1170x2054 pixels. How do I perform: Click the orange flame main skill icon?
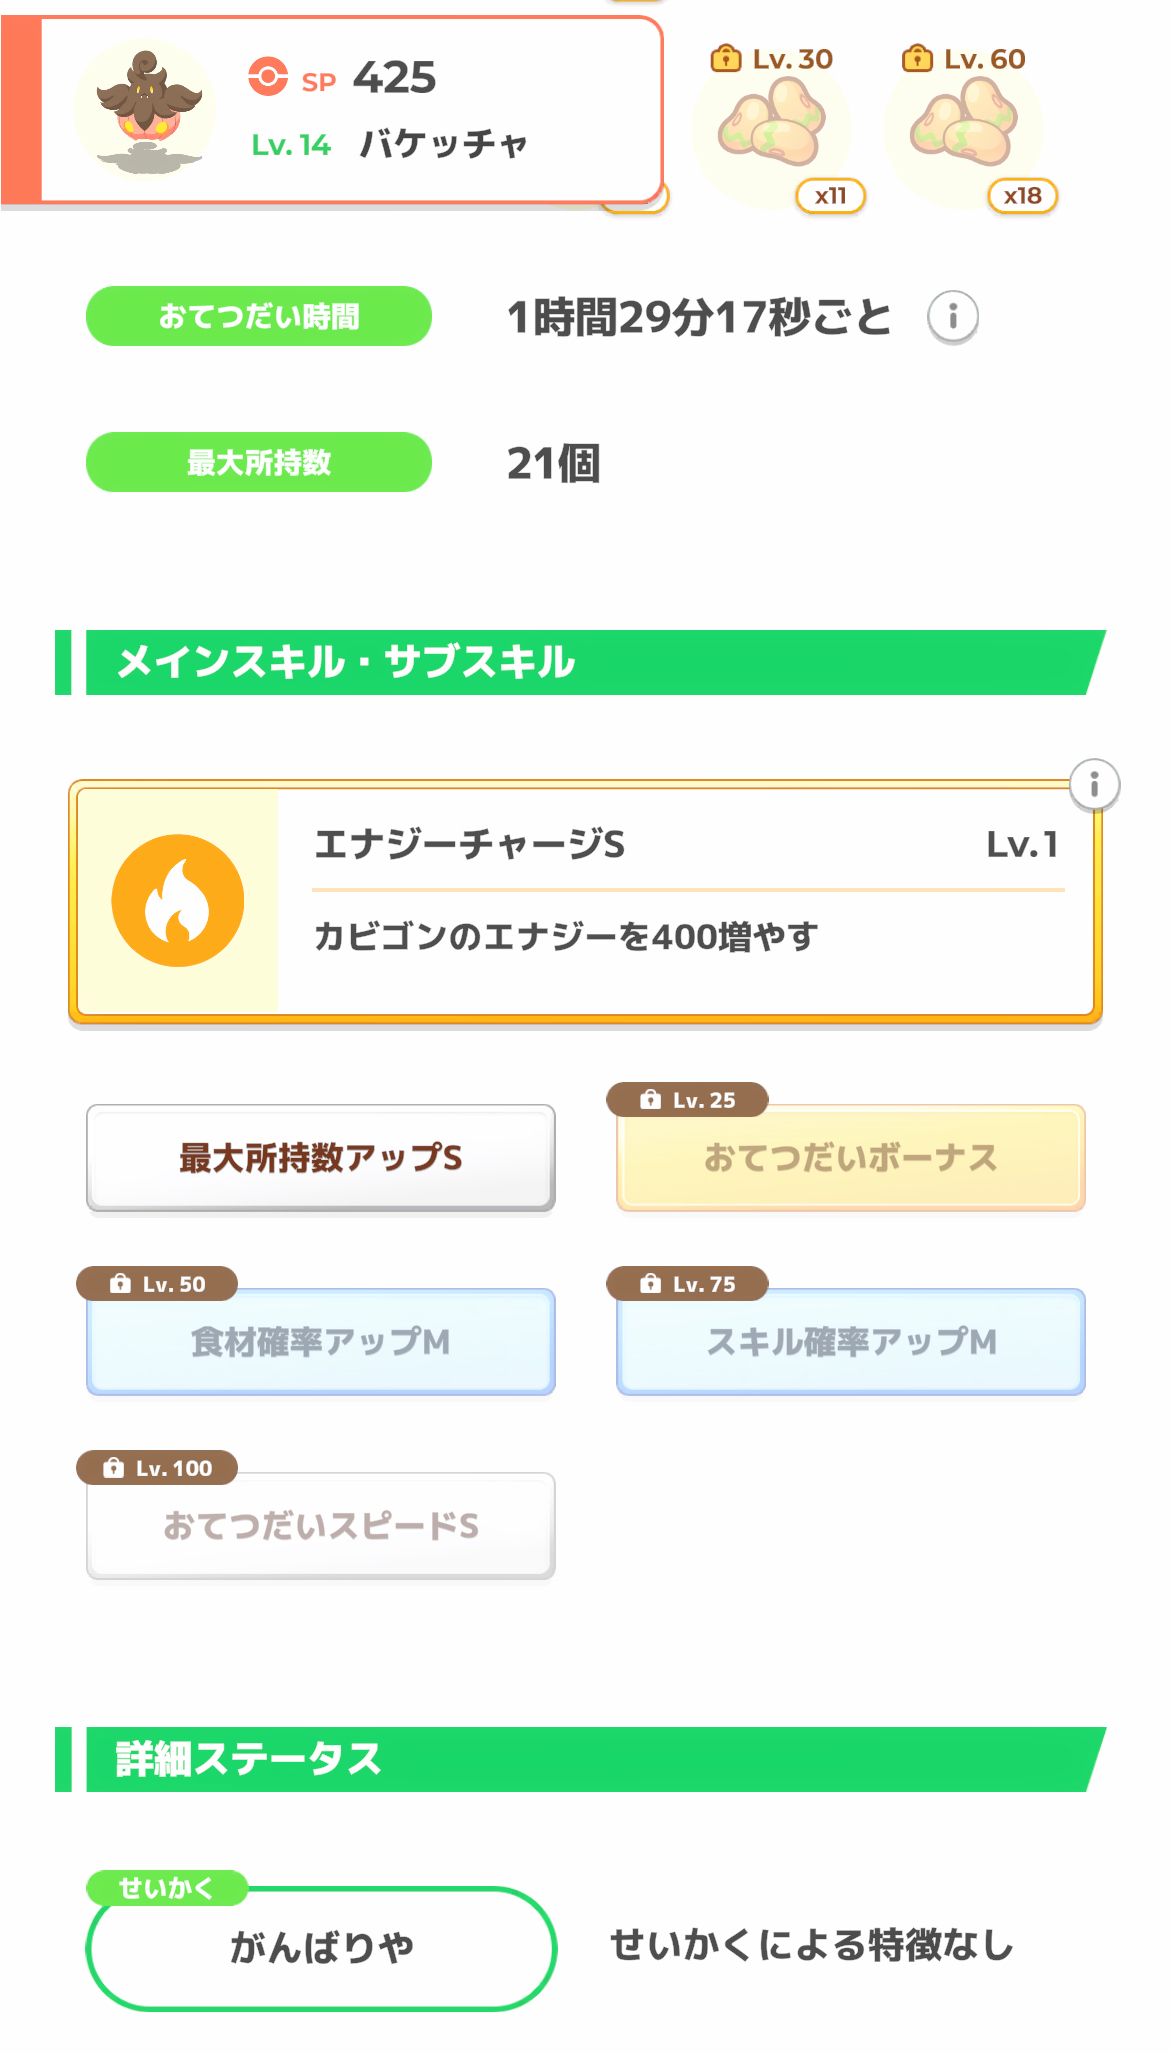(x=178, y=900)
